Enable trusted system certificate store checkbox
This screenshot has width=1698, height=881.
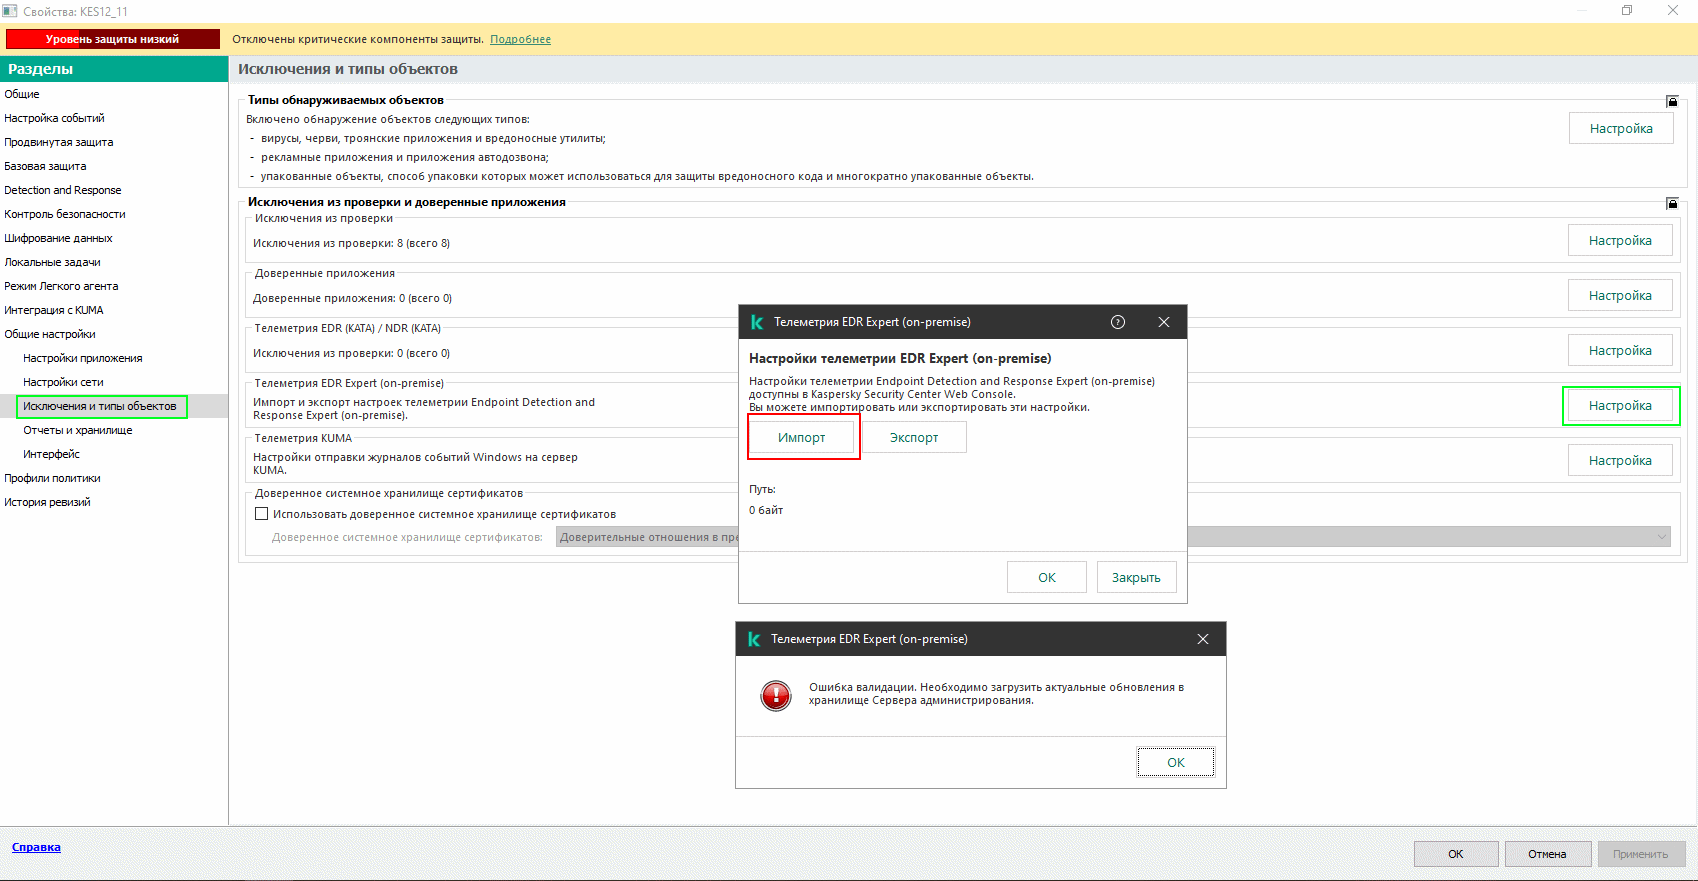point(262,514)
